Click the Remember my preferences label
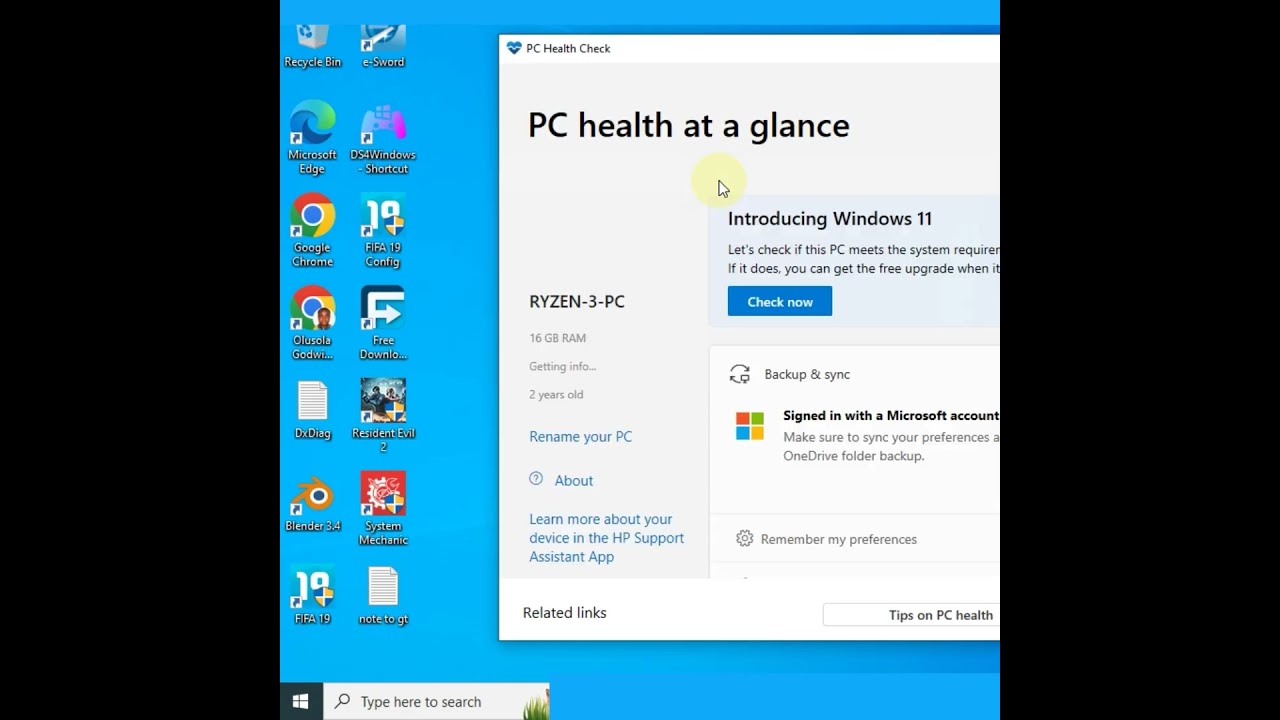The image size is (1280, 720). click(x=838, y=539)
